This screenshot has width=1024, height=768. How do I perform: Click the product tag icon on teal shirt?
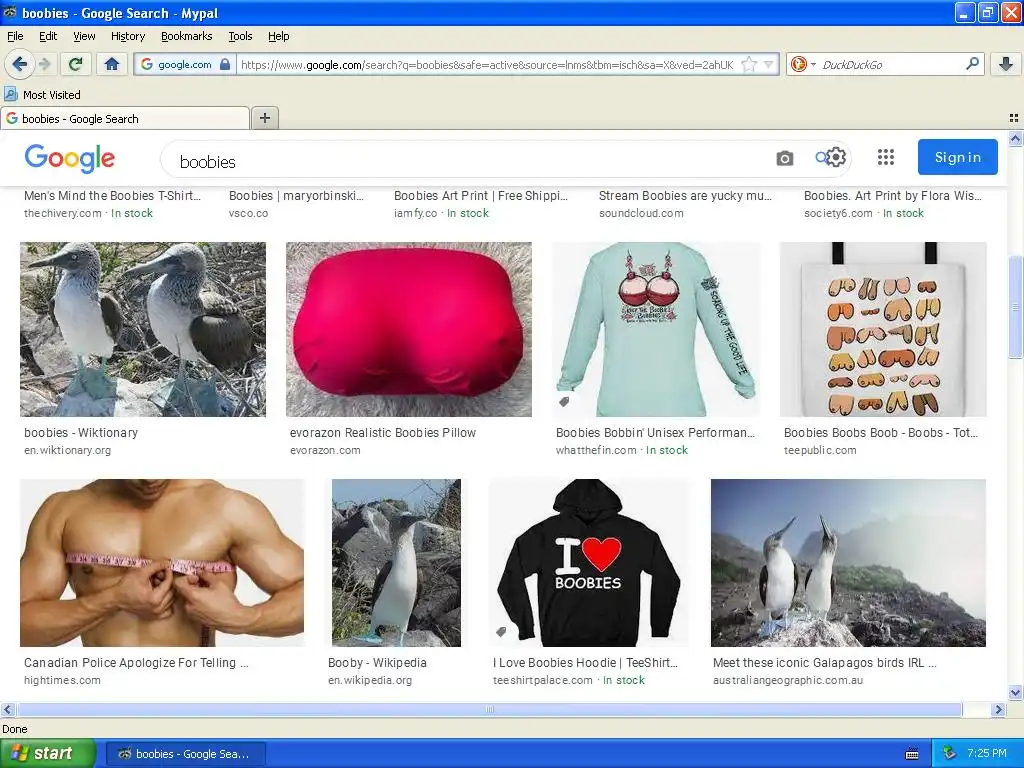pos(564,402)
